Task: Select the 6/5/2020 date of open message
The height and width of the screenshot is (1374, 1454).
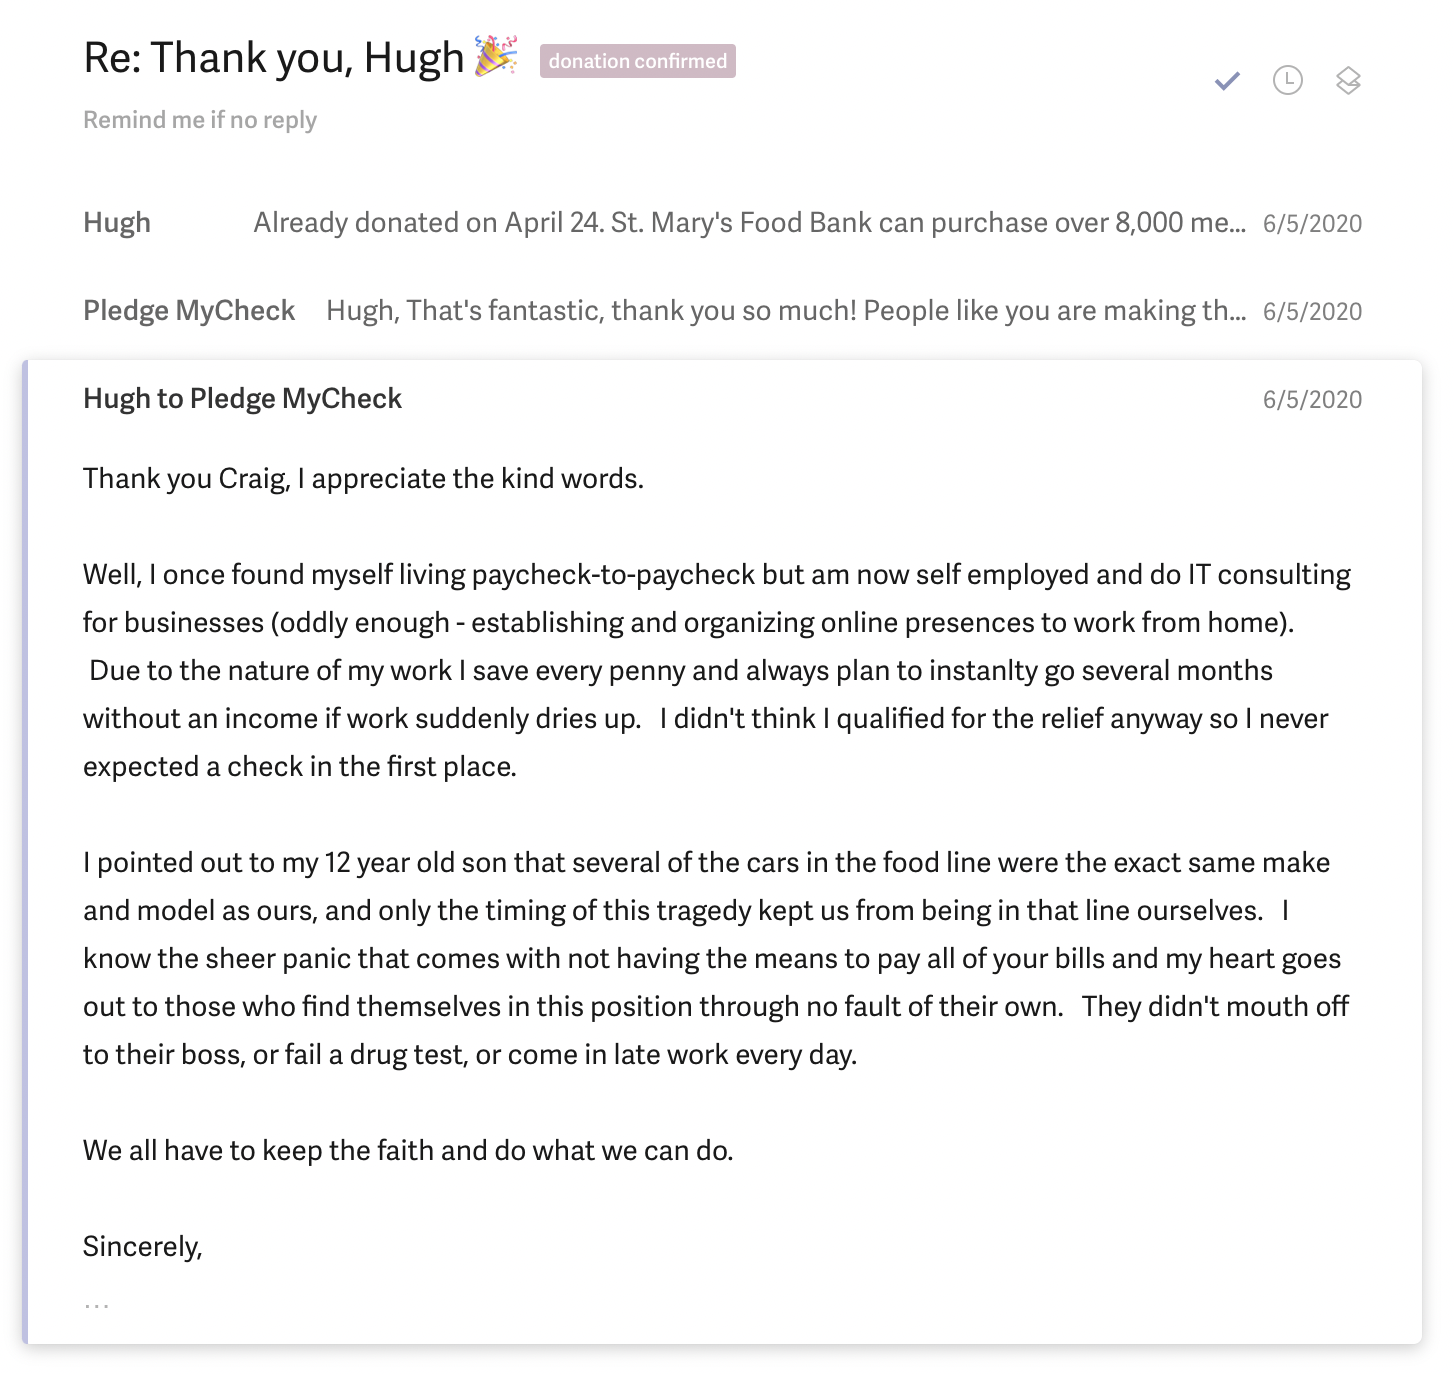Action: click(x=1312, y=399)
